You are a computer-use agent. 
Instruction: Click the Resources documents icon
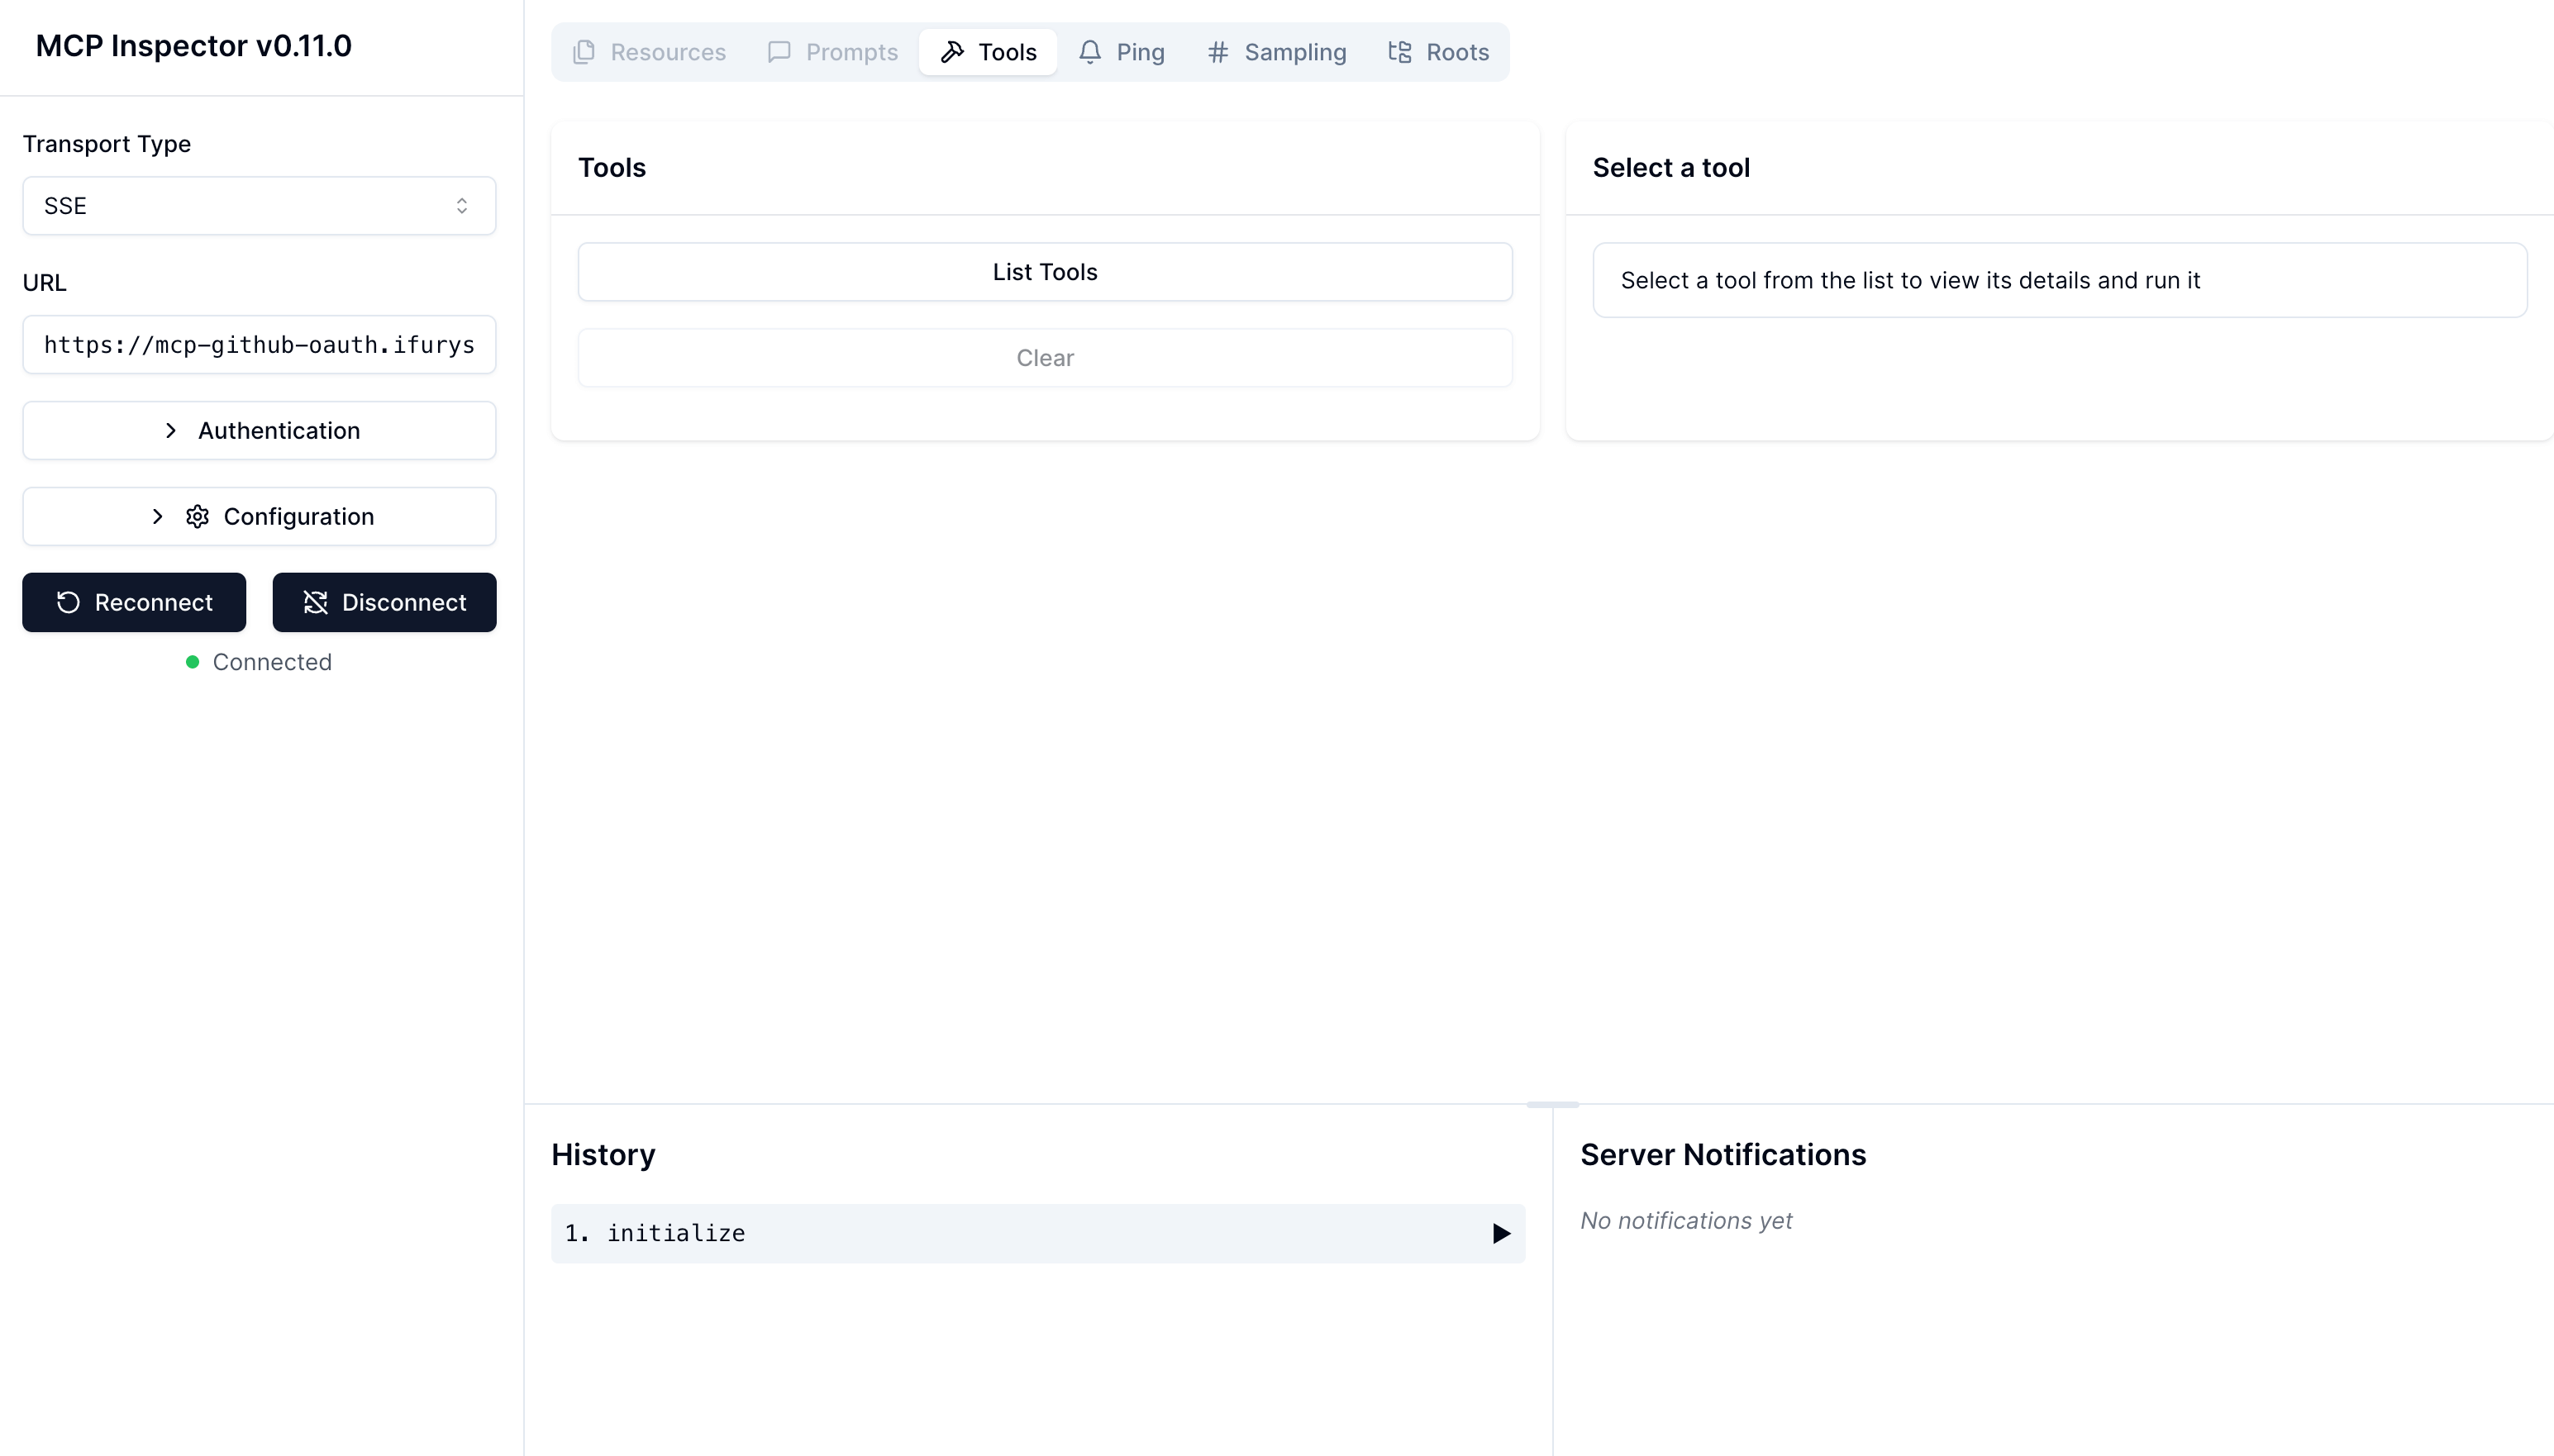584,52
